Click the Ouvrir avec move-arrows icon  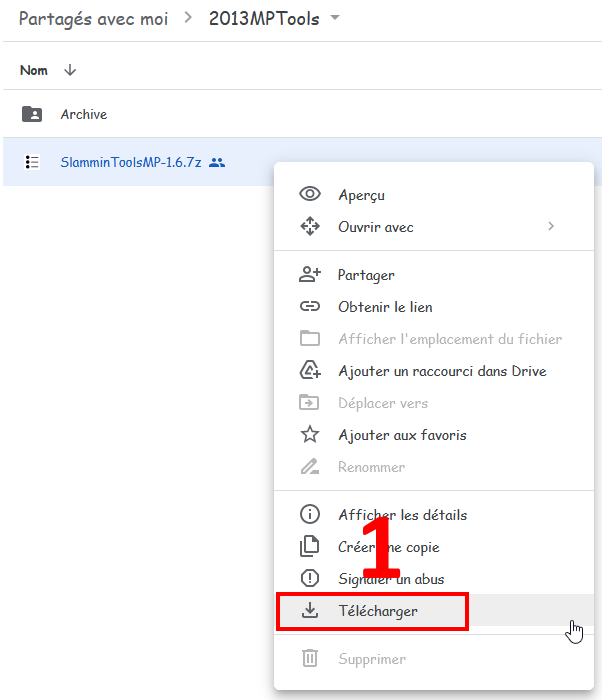point(310,227)
